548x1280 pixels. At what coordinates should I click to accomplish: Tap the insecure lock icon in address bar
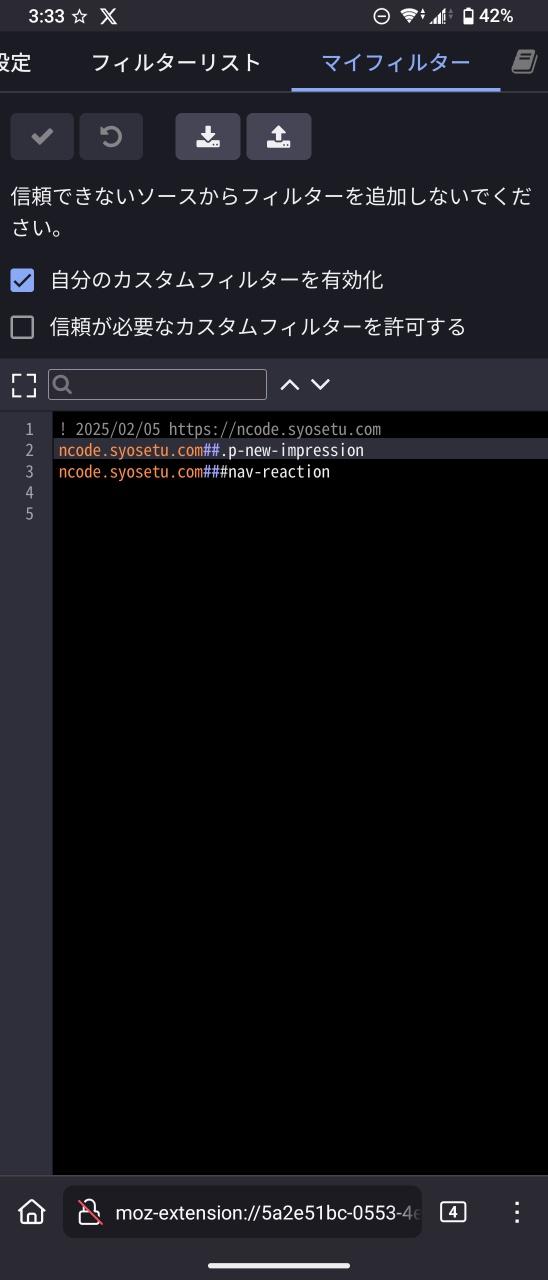point(90,1213)
